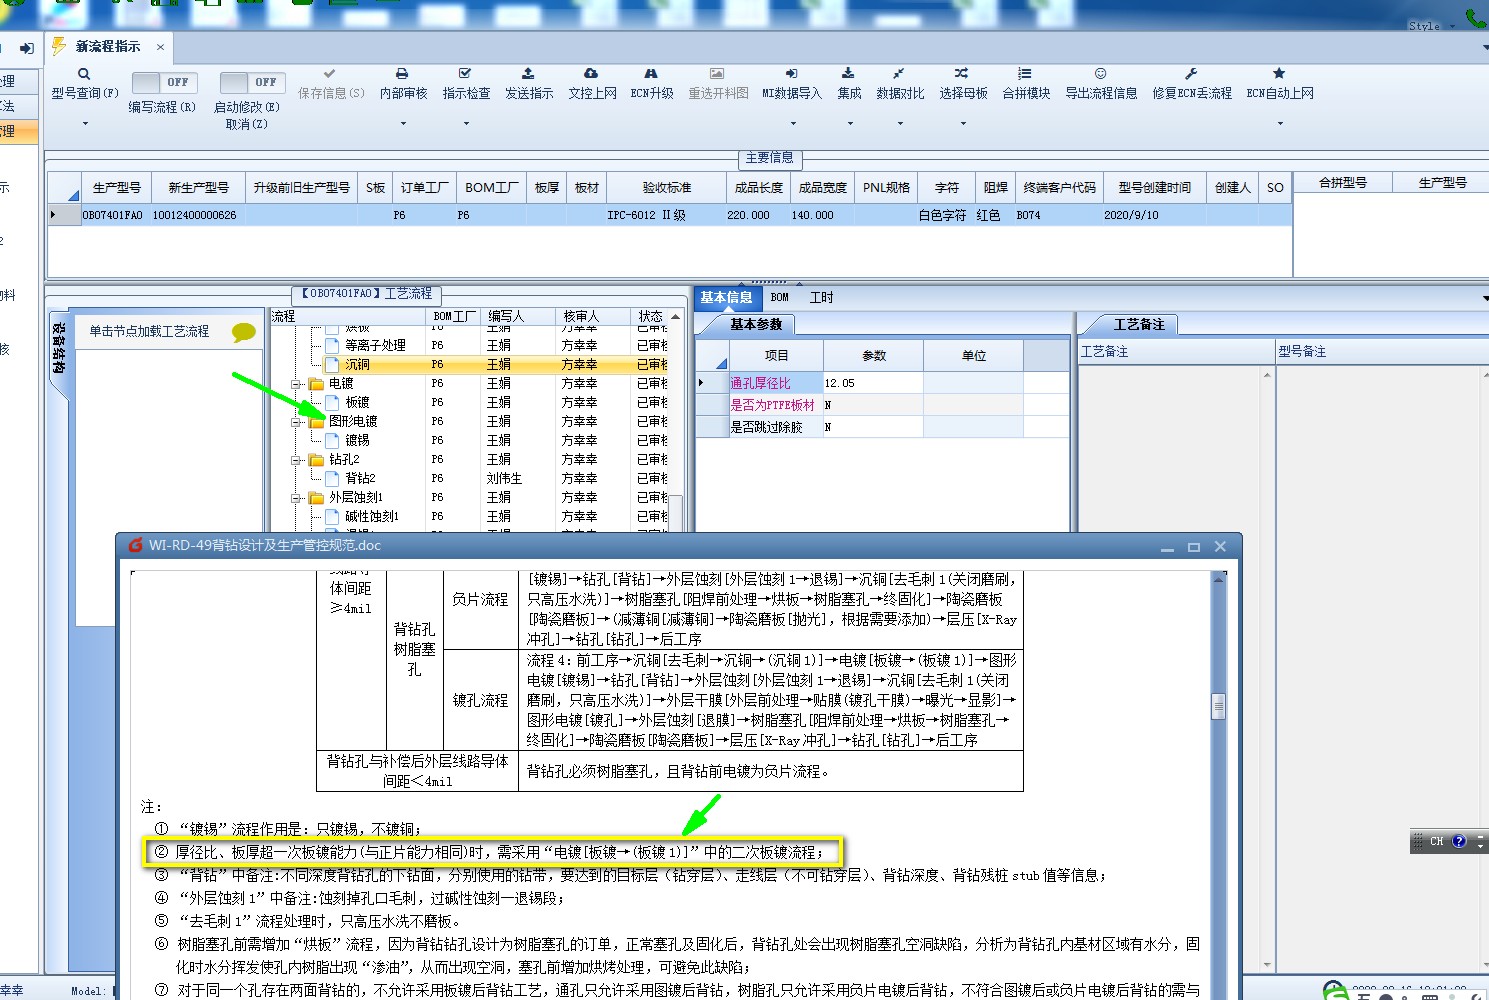Select the 镀锡 tree item
Image resolution: width=1489 pixels, height=1000 pixels.
click(357, 440)
